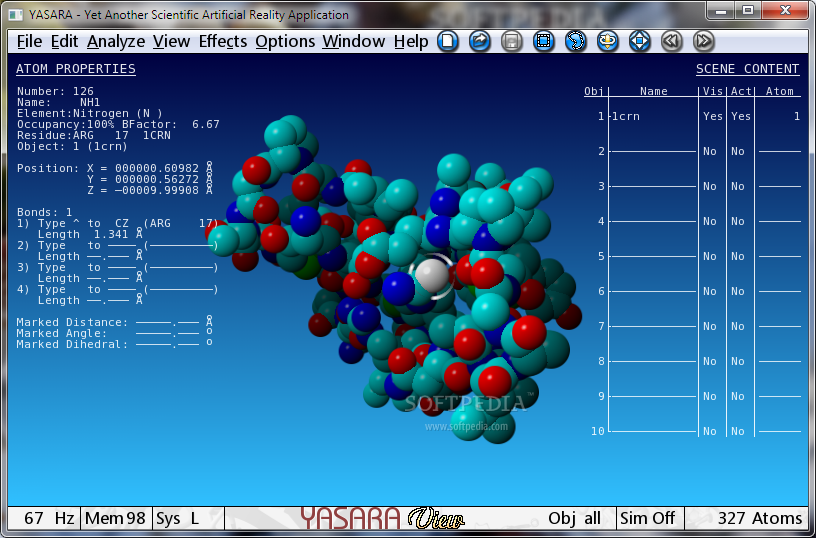Click the '327 Atoms' status bar field
This screenshot has width=816, height=538.
pyautogui.click(x=759, y=518)
